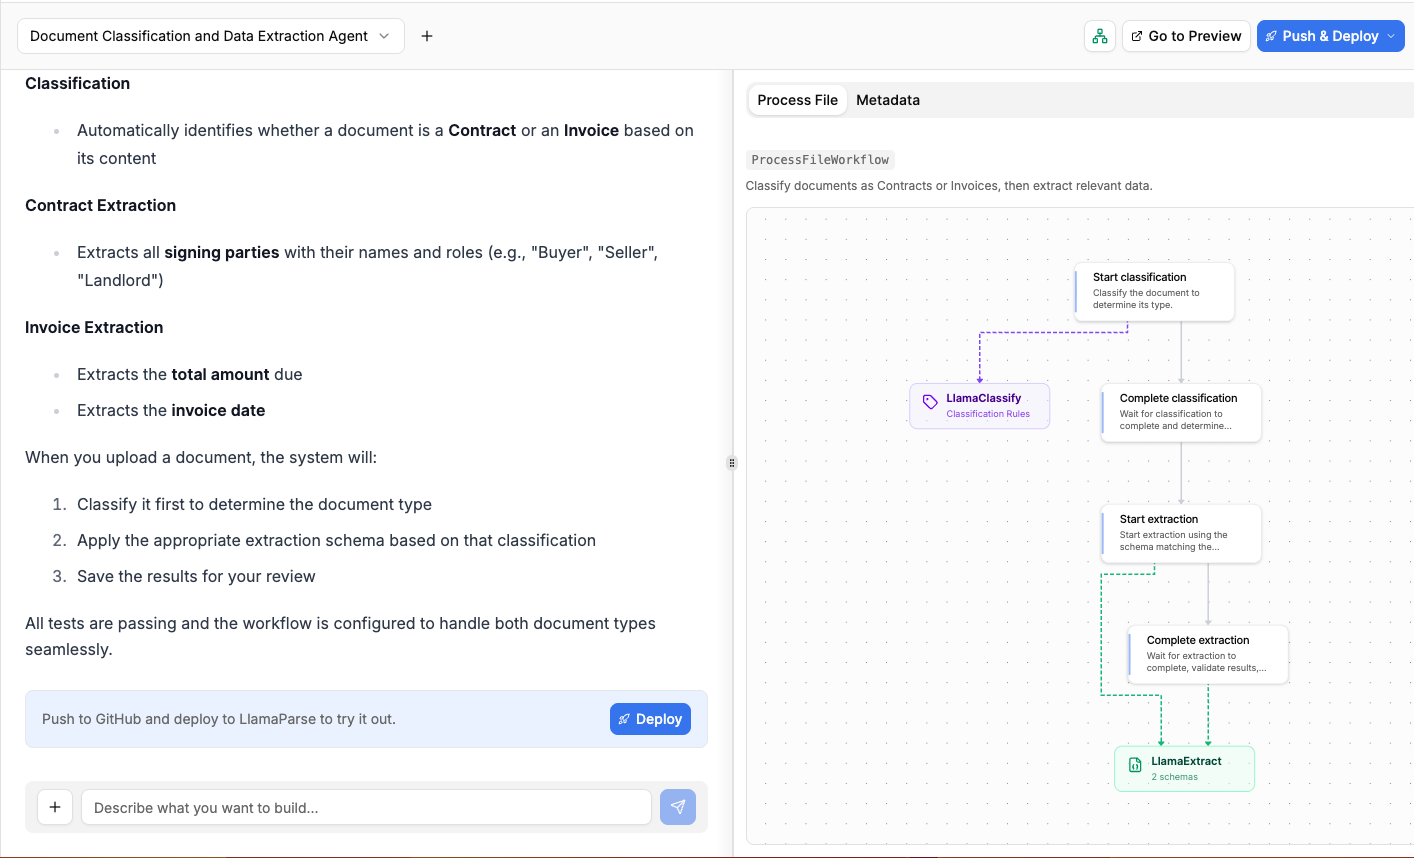Click Deploy in the GitHub push banner
The width and height of the screenshot is (1414, 858).
[x=650, y=718]
